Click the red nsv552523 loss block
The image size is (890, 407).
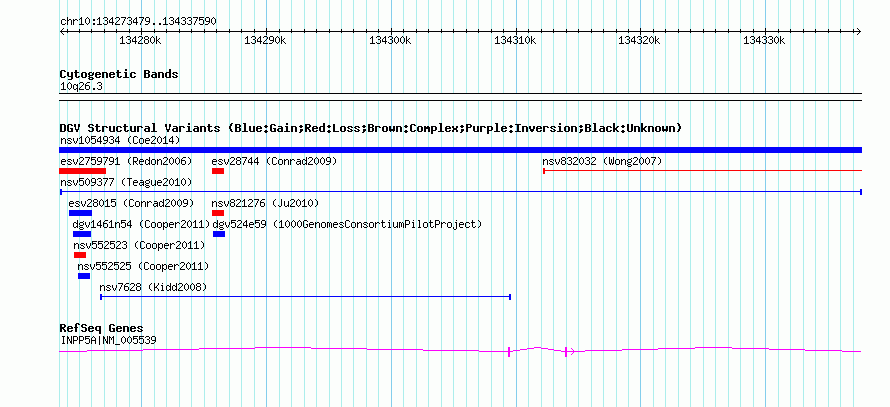pos(80,255)
